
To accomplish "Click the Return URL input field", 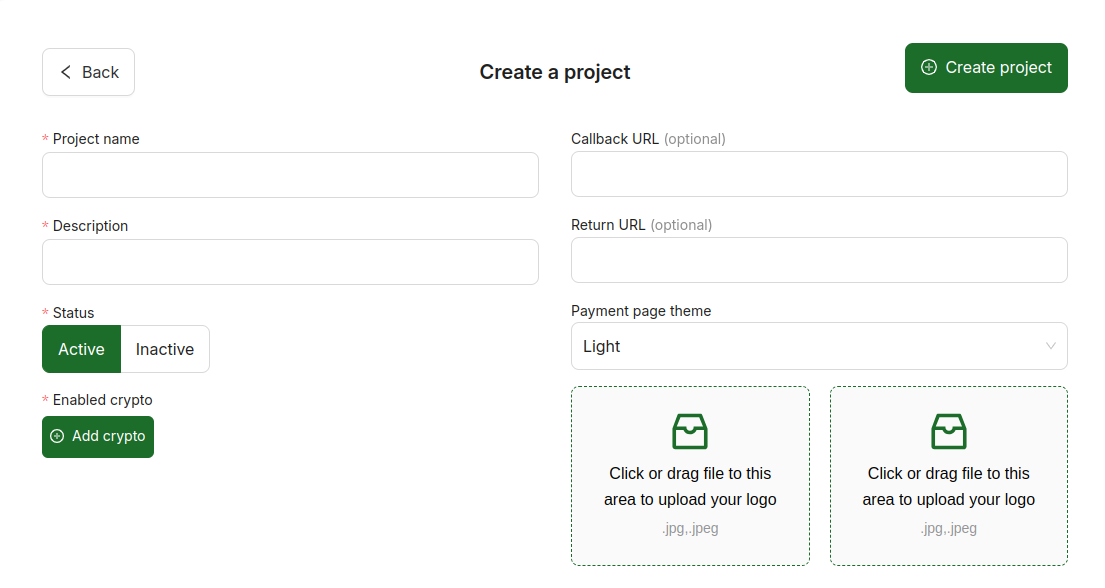I will 819,260.
